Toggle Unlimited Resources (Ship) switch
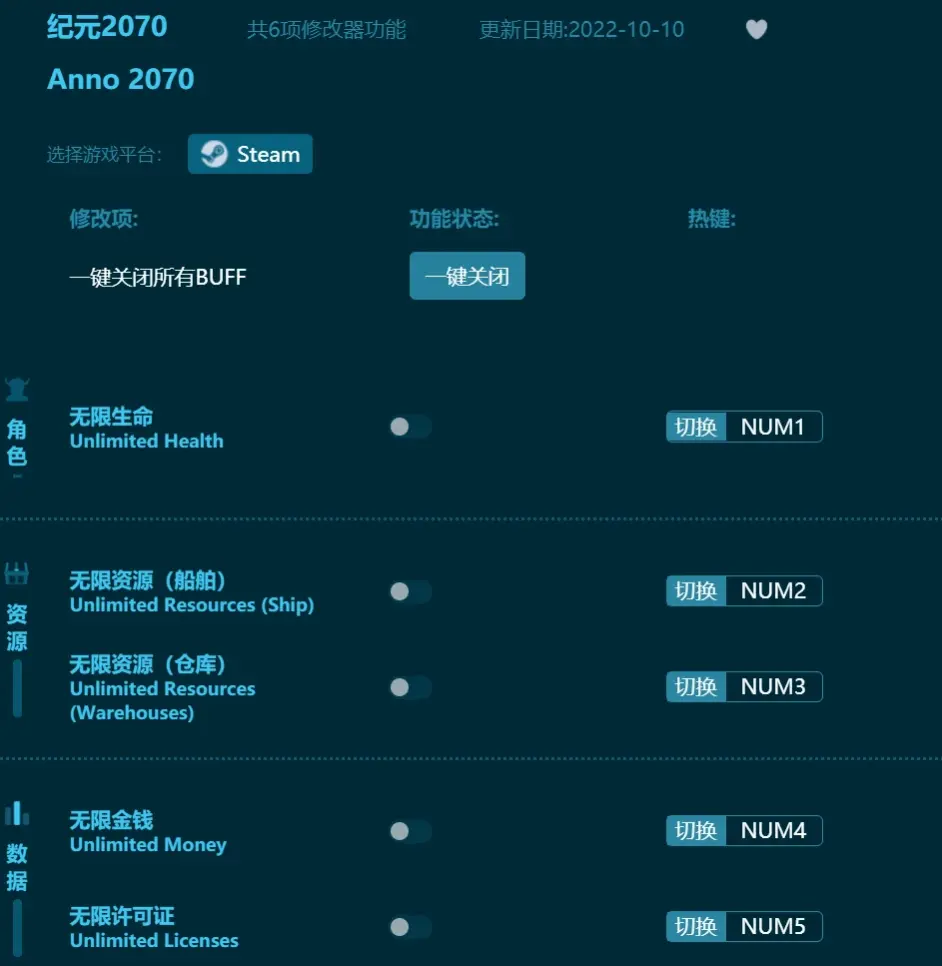The height and width of the screenshot is (966, 942). coord(410,591)
